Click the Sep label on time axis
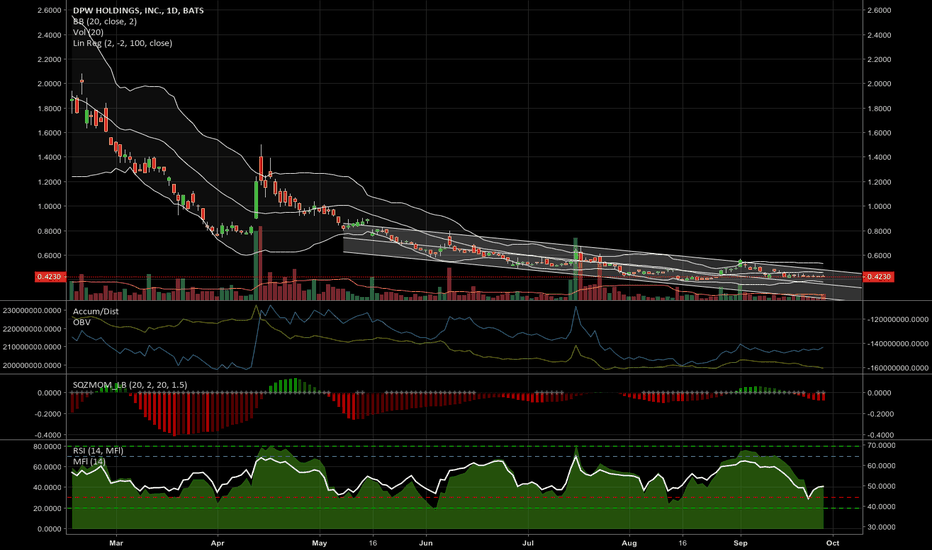 [740, 543]
